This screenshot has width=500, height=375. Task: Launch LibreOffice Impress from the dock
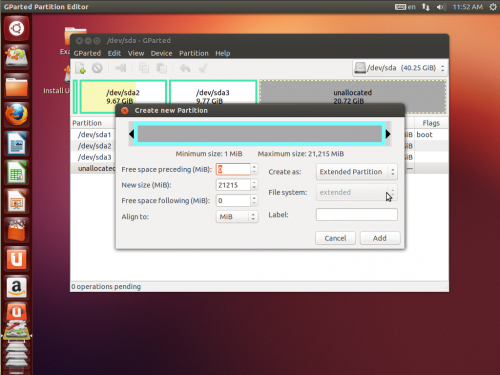[x=16, y=201]
